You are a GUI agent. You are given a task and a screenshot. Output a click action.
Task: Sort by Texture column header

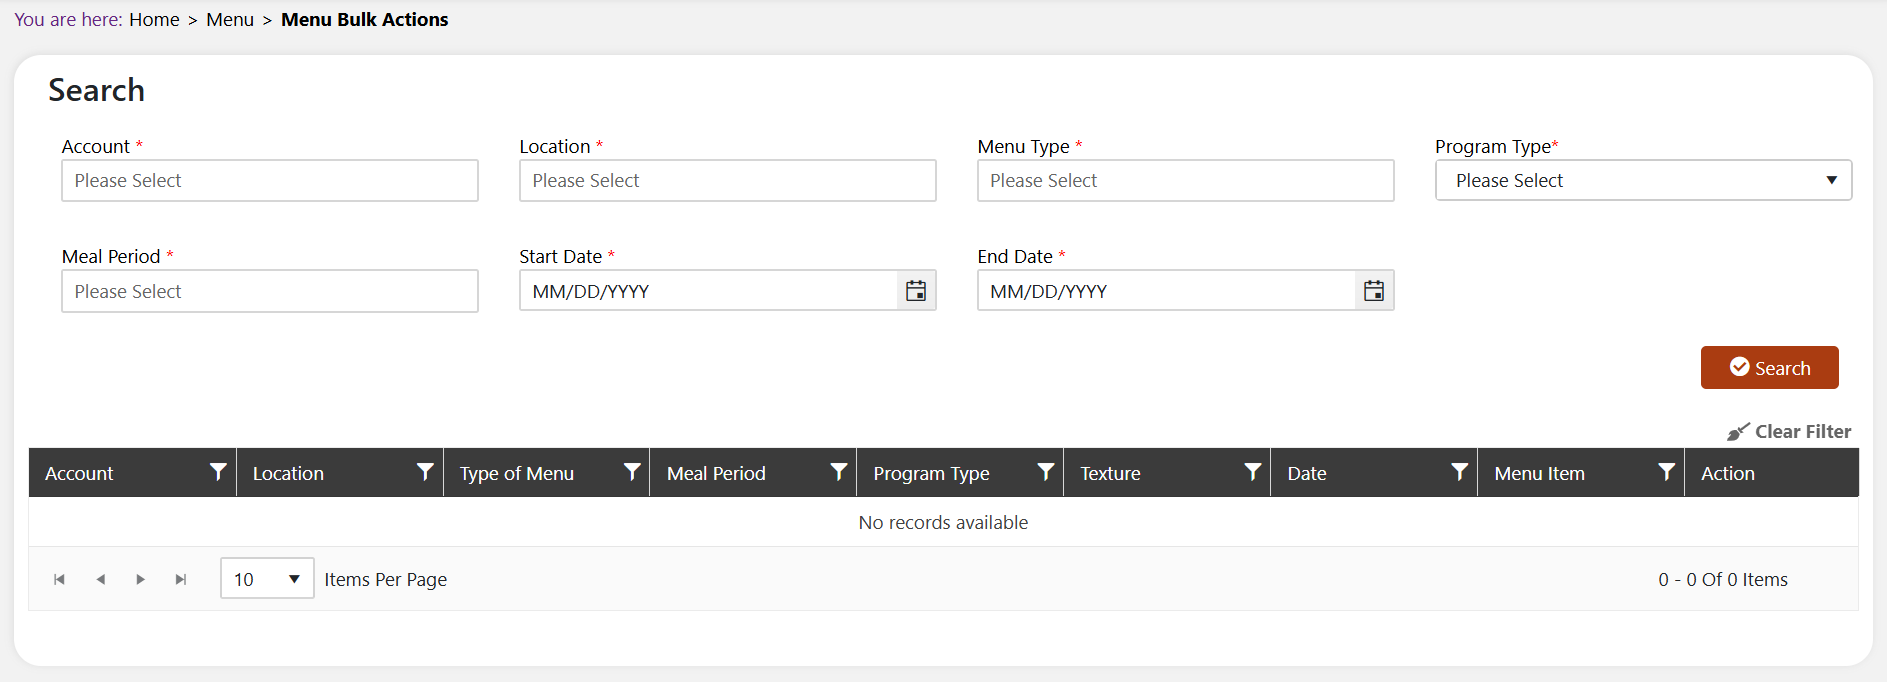click(x=1110, y=473)
